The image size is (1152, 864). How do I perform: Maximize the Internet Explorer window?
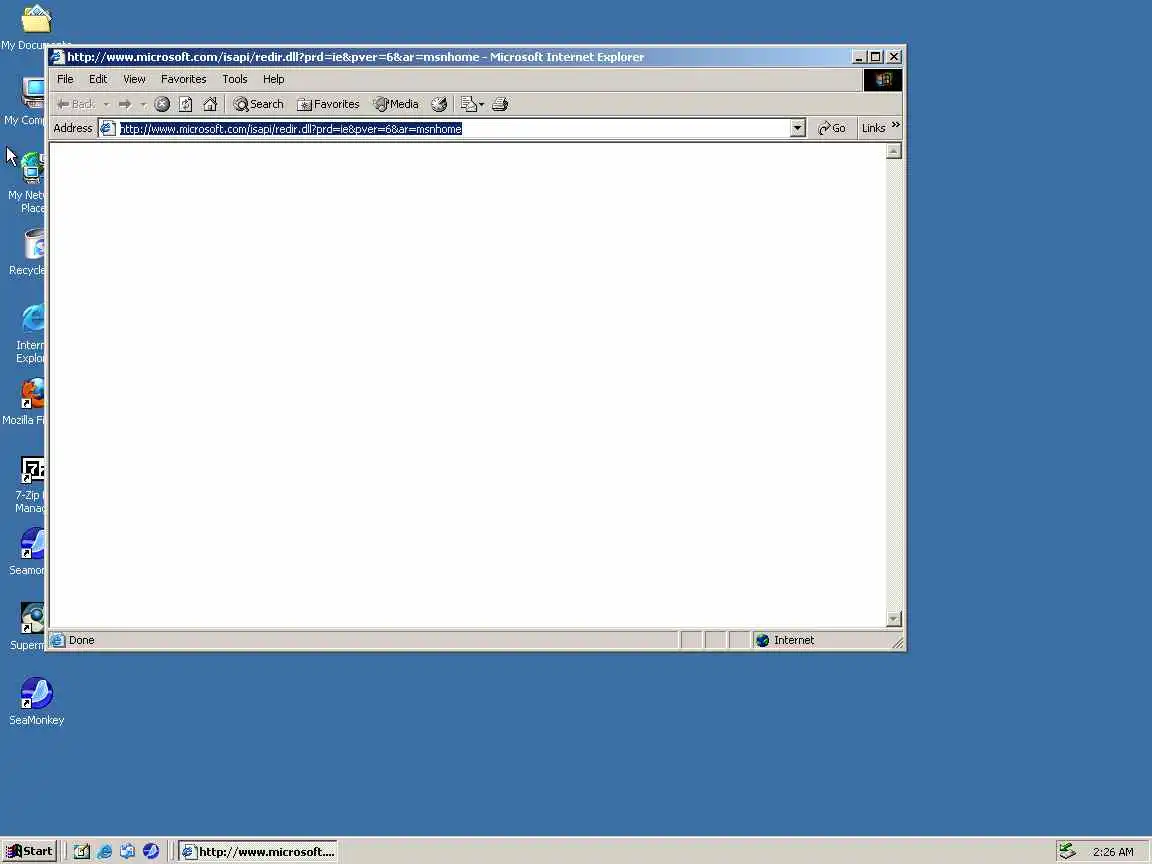coord(876,57)
